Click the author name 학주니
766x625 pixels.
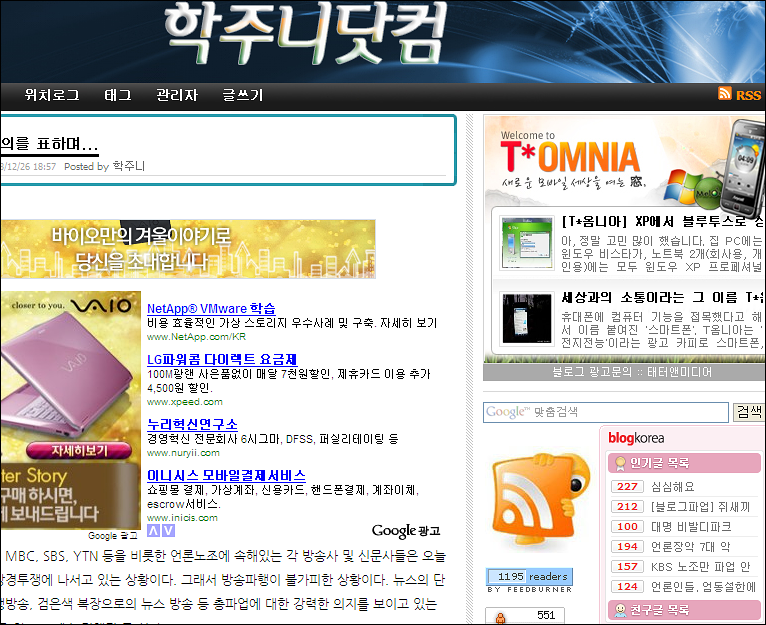pos(129,166)
